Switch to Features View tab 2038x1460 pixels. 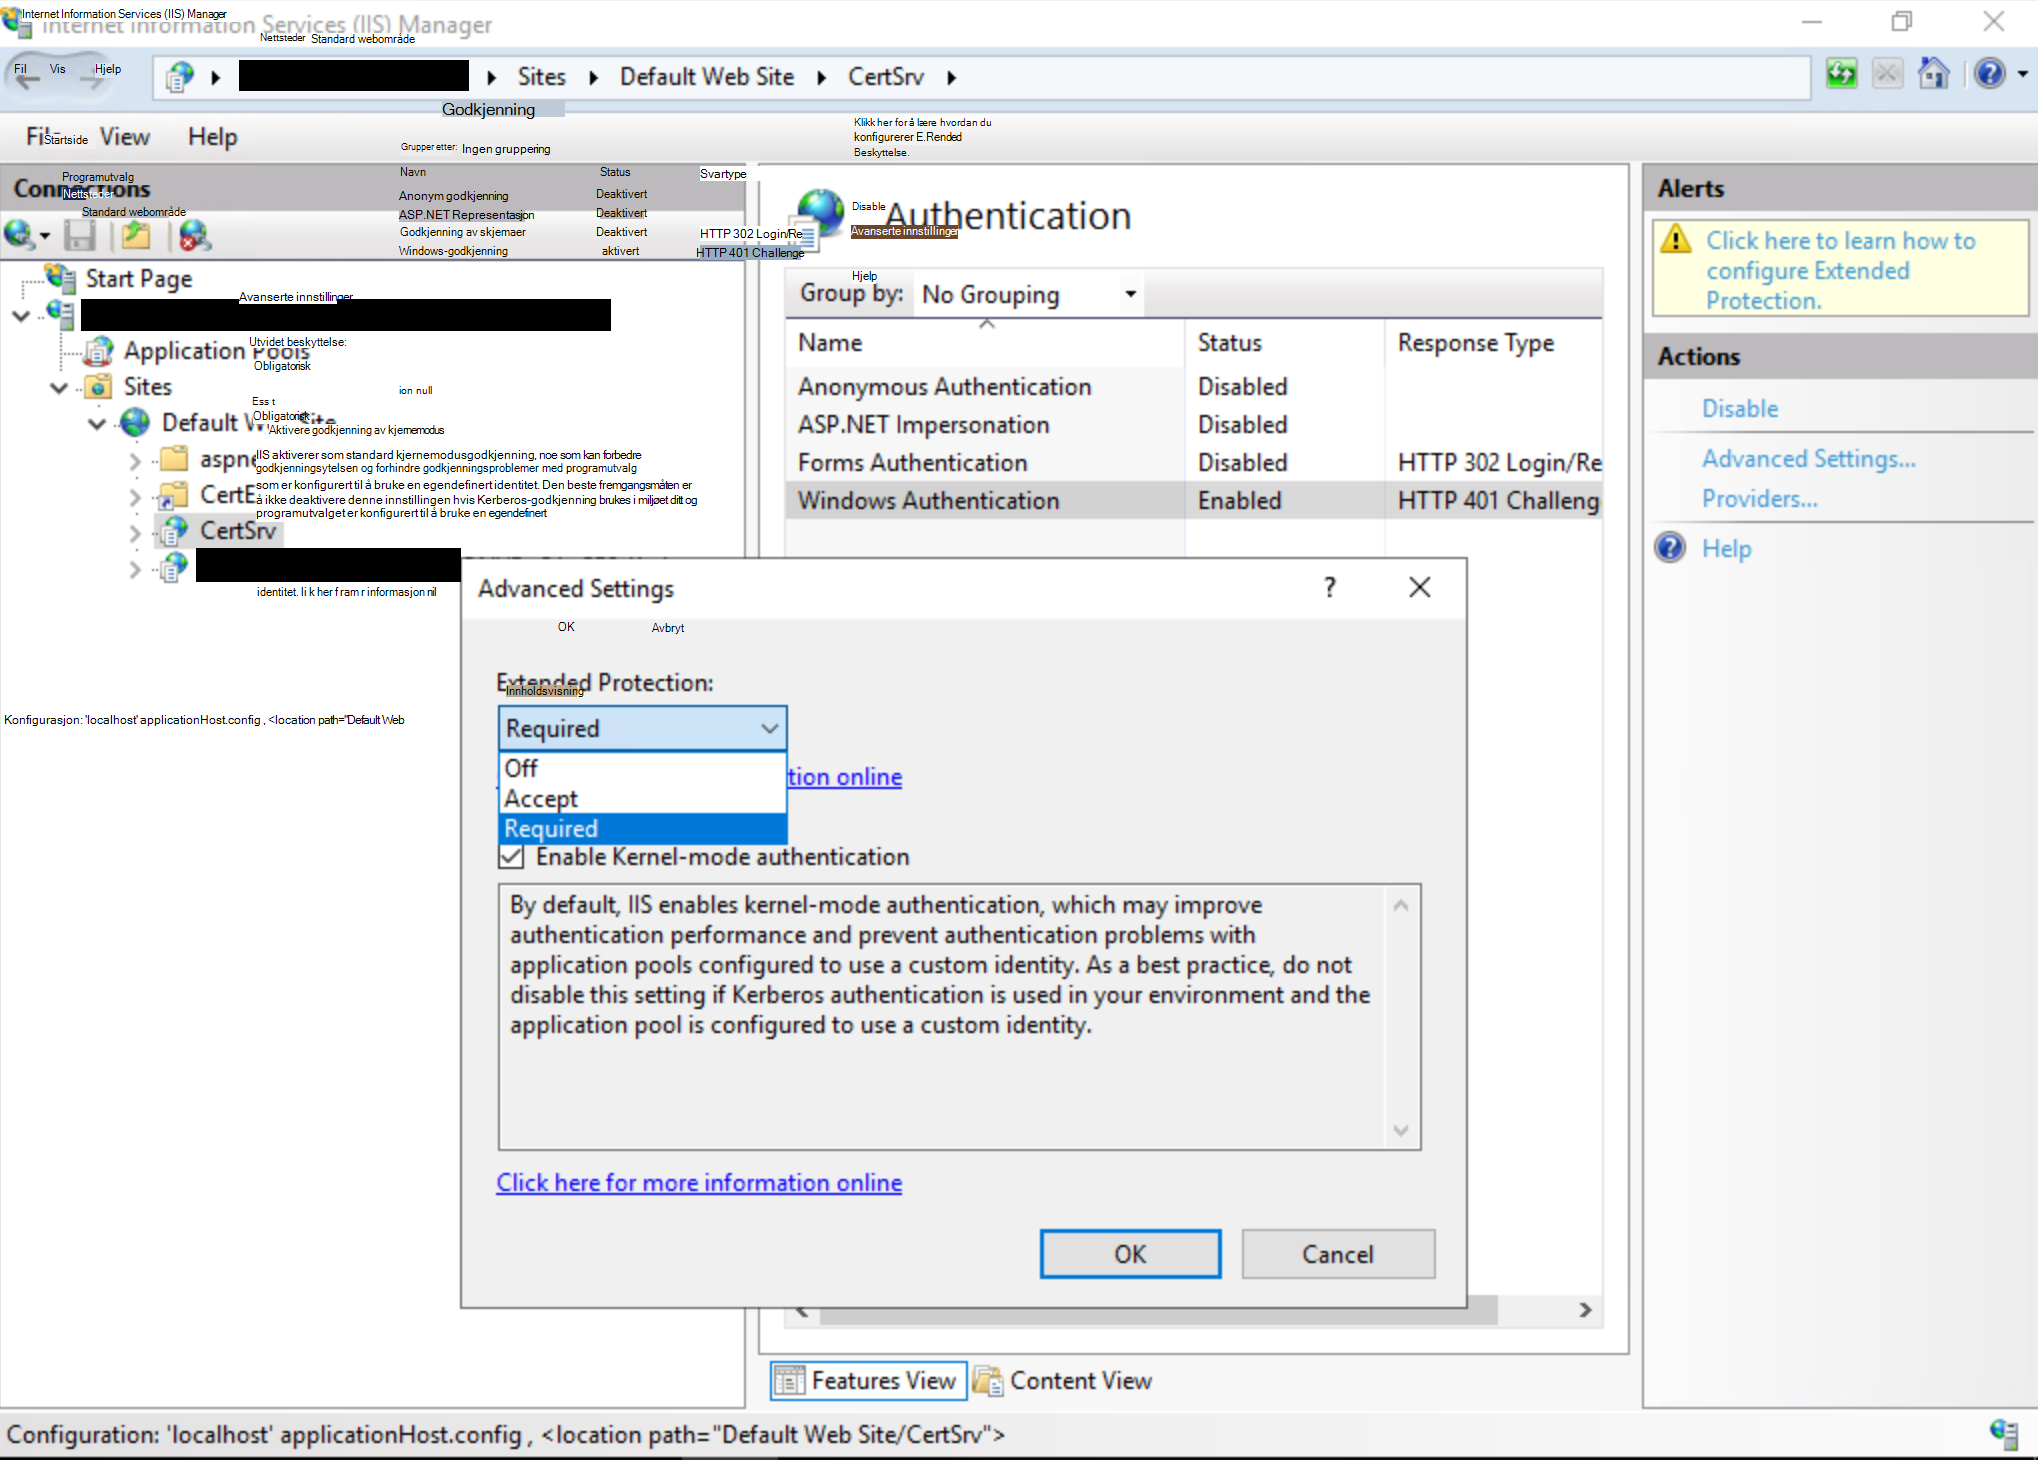click(868, 1381)
